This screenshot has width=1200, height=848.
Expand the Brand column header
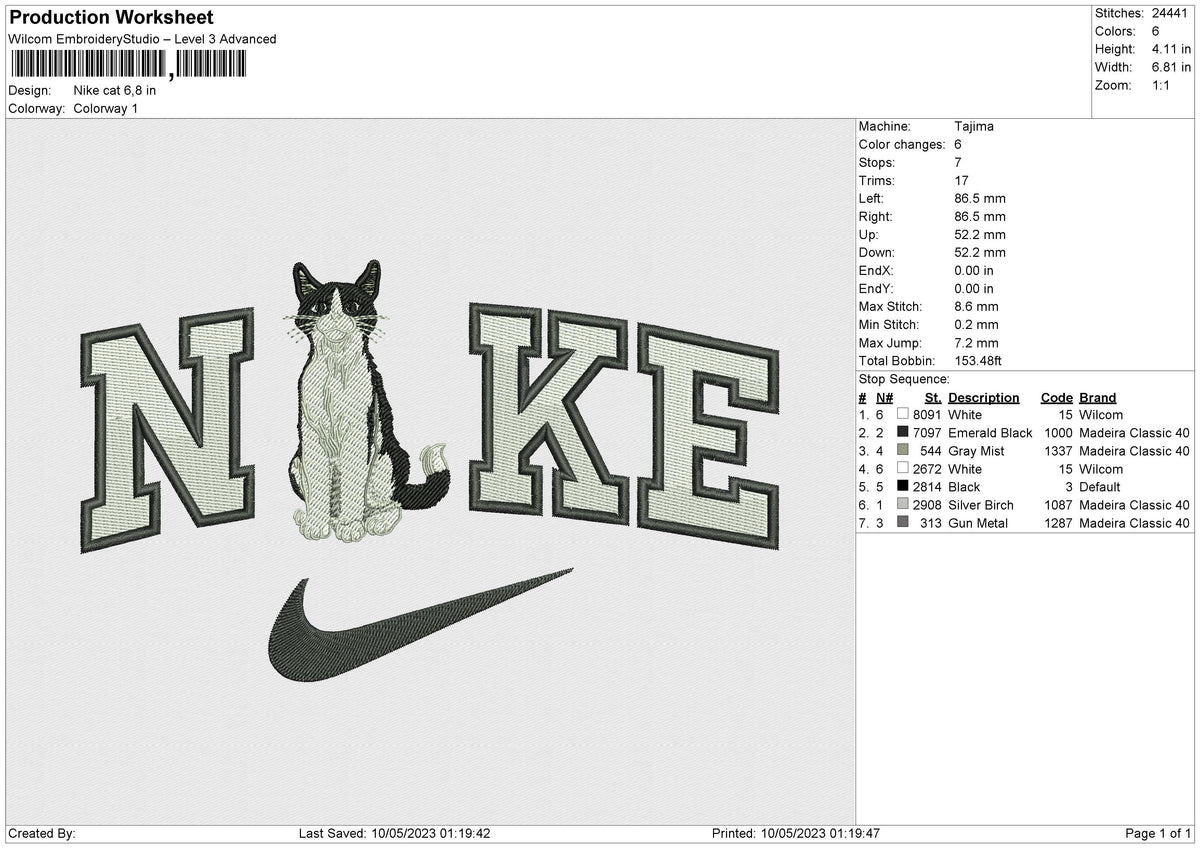coord(1096,397)
